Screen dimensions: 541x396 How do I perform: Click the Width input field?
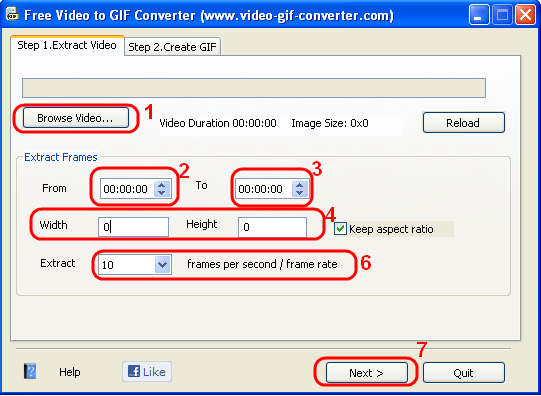[x=134, y=227]
